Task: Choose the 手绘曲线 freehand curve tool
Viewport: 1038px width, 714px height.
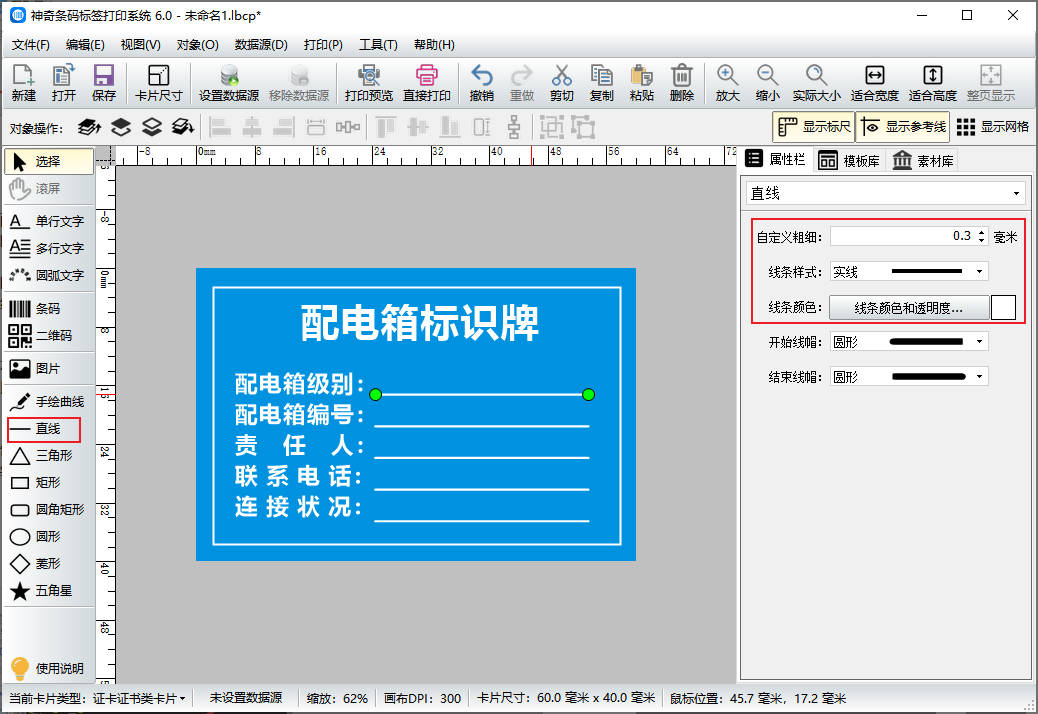Action: [x=48, y=401]
